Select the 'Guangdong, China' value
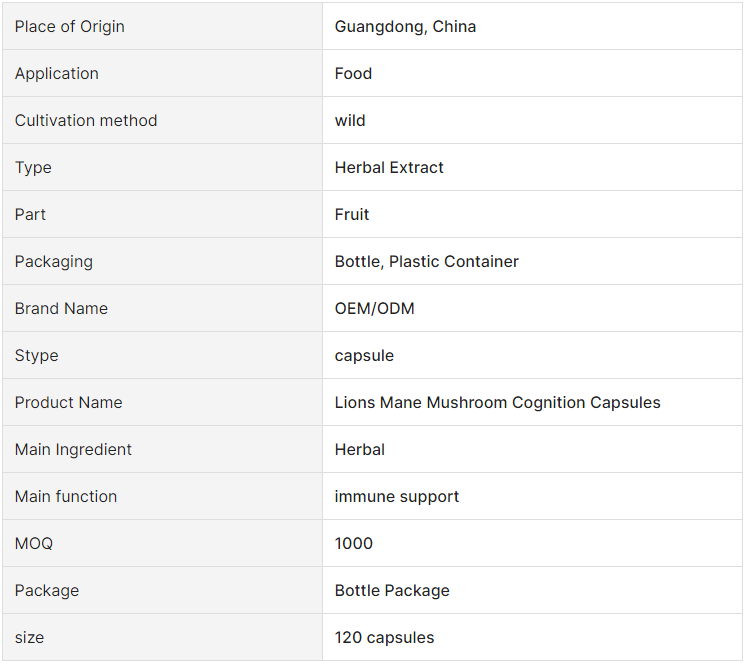 405,27
